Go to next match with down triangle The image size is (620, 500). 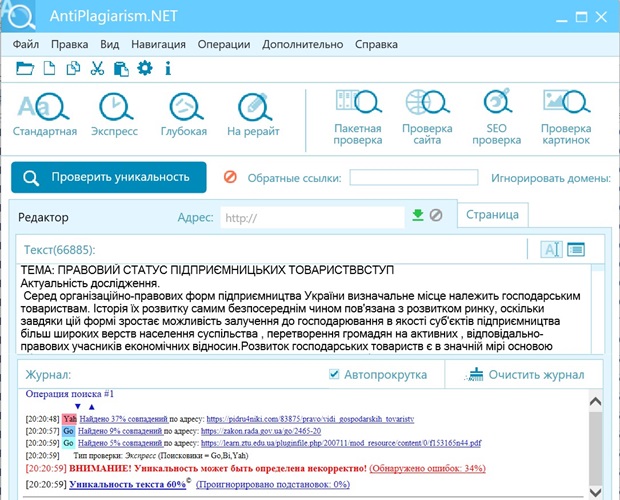click(x=78, y=406)
